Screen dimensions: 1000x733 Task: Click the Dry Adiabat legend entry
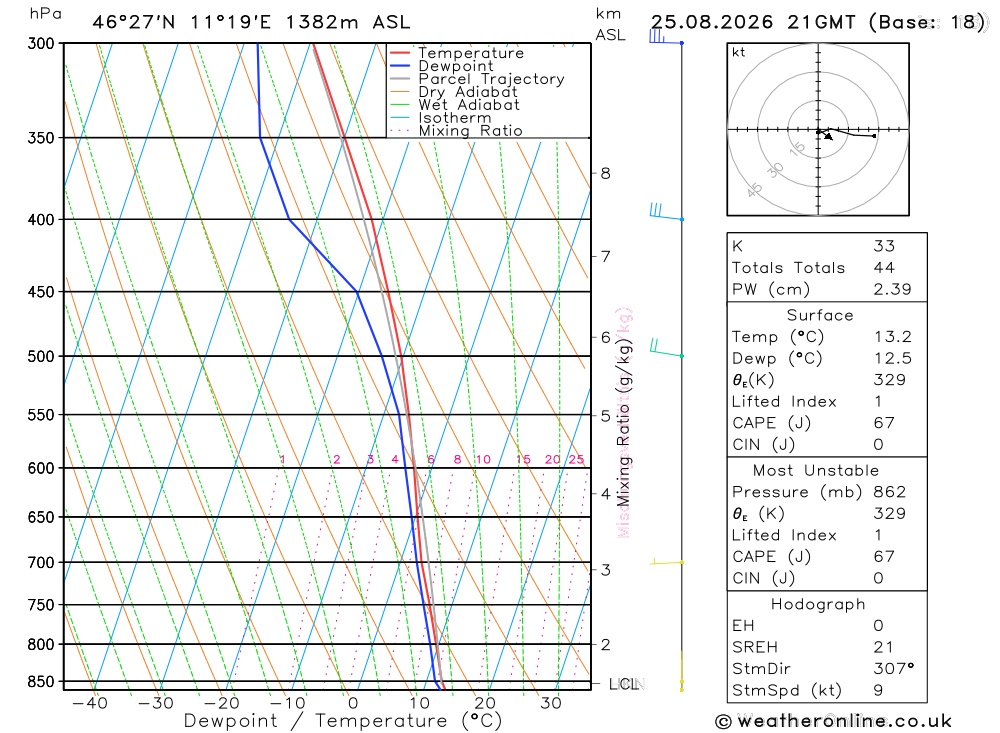click(453, 92)
